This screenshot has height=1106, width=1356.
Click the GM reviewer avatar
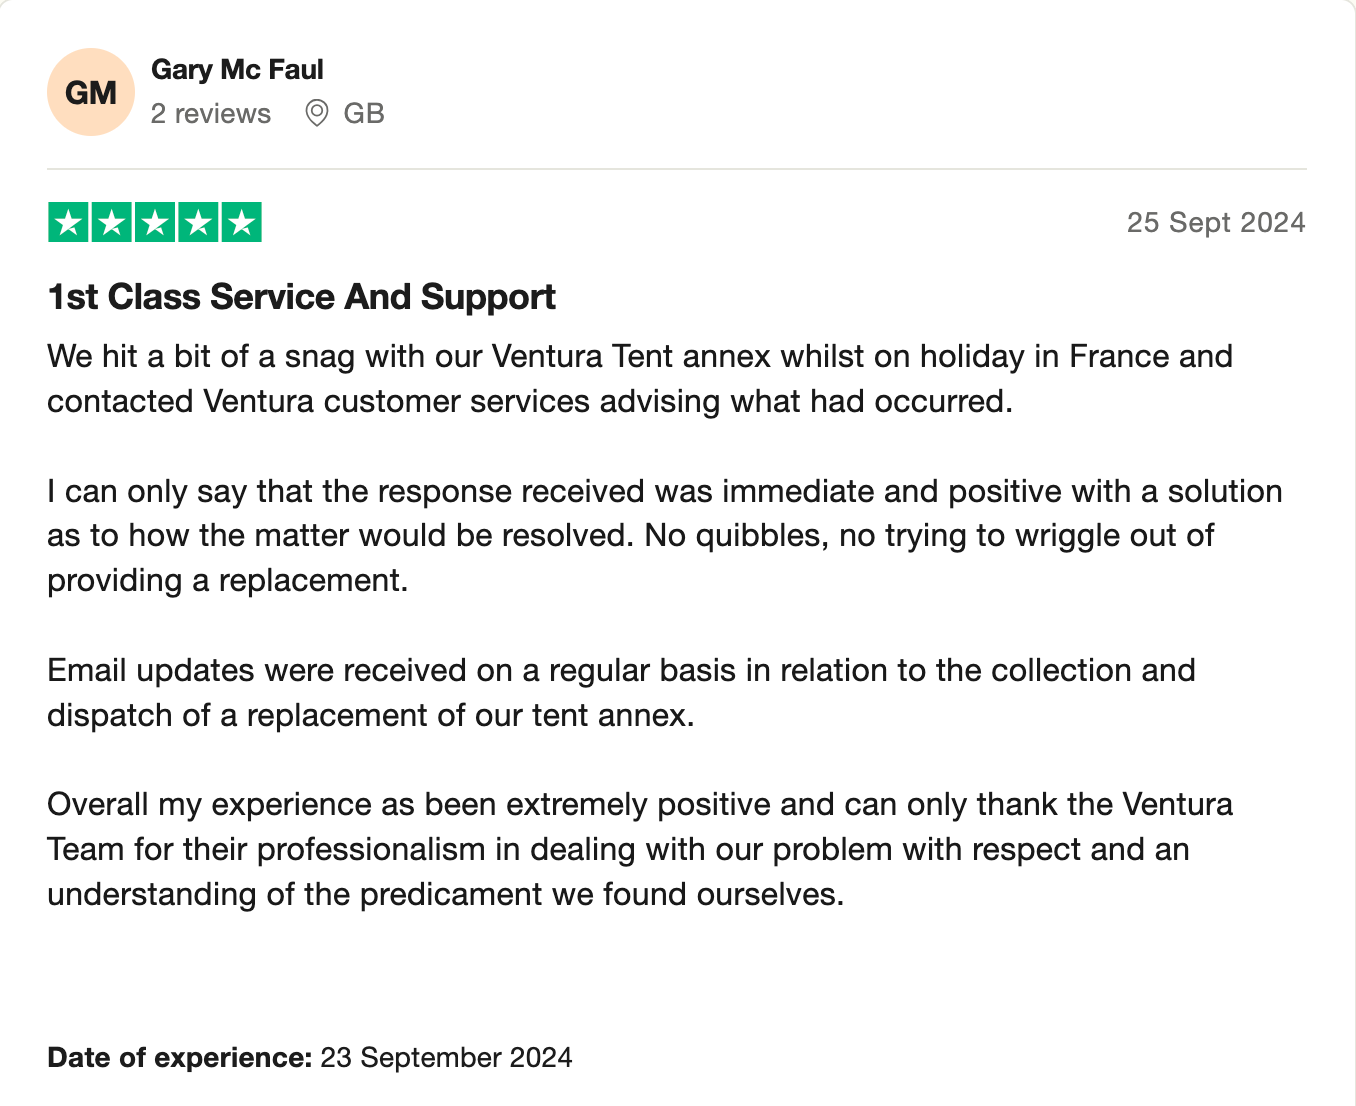click(x=91, y=92)
